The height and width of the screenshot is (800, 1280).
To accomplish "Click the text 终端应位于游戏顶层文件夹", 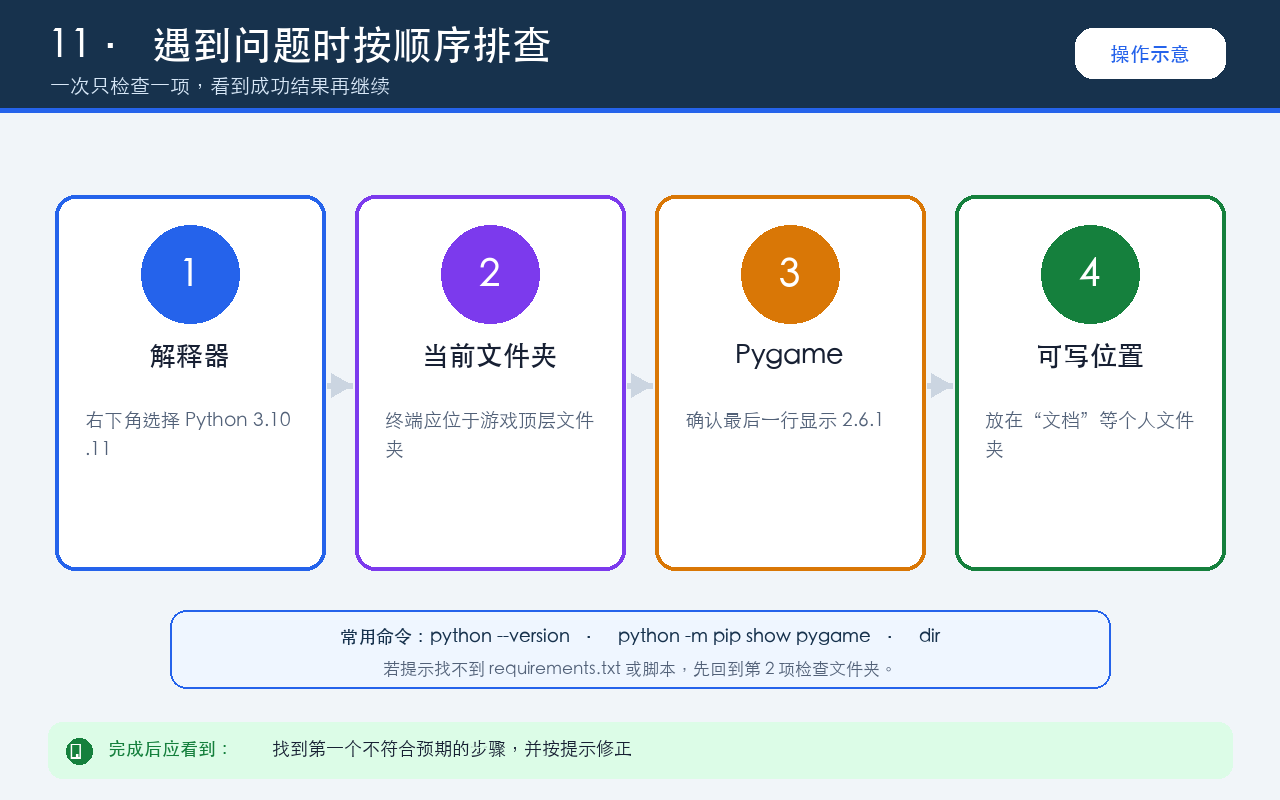I will (x=490, y=434).
